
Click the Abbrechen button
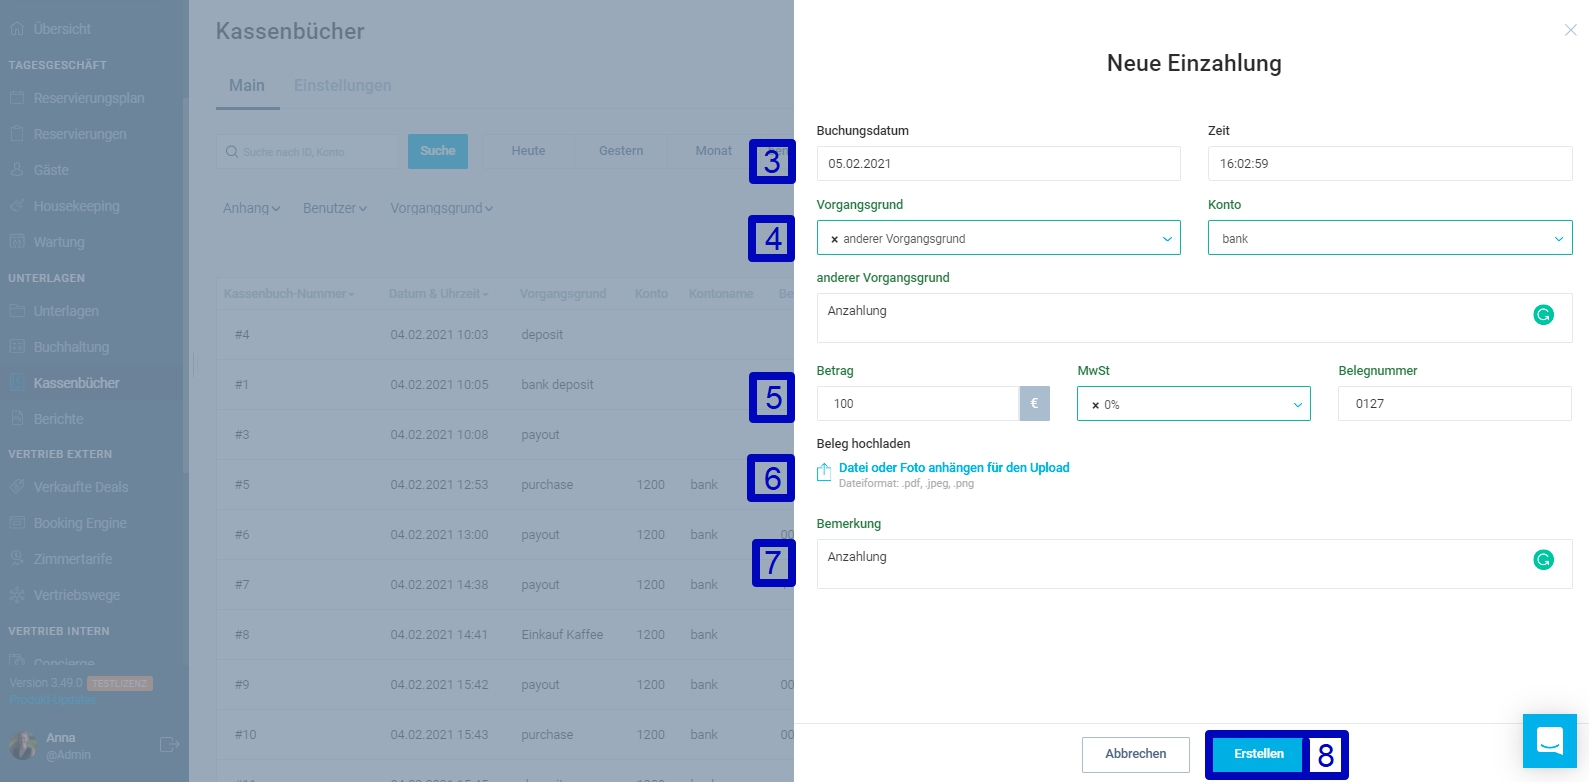[x=1135, y=754]
